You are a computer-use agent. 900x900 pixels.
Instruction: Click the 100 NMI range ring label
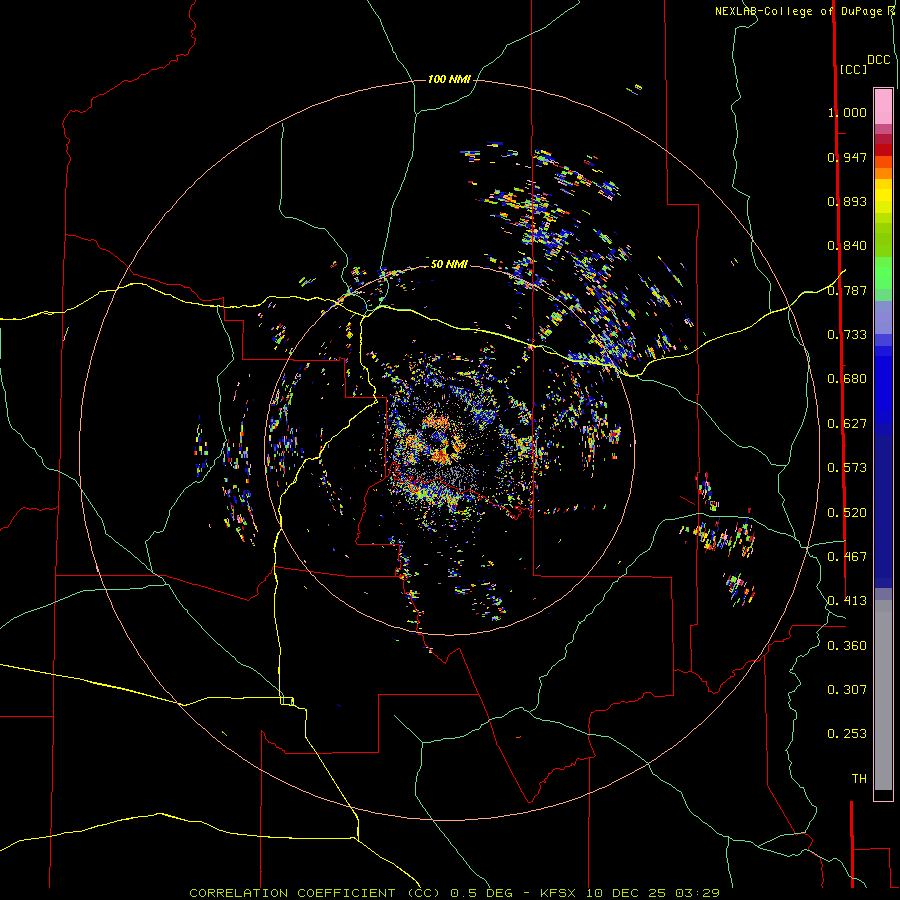[x=449, y=79]
